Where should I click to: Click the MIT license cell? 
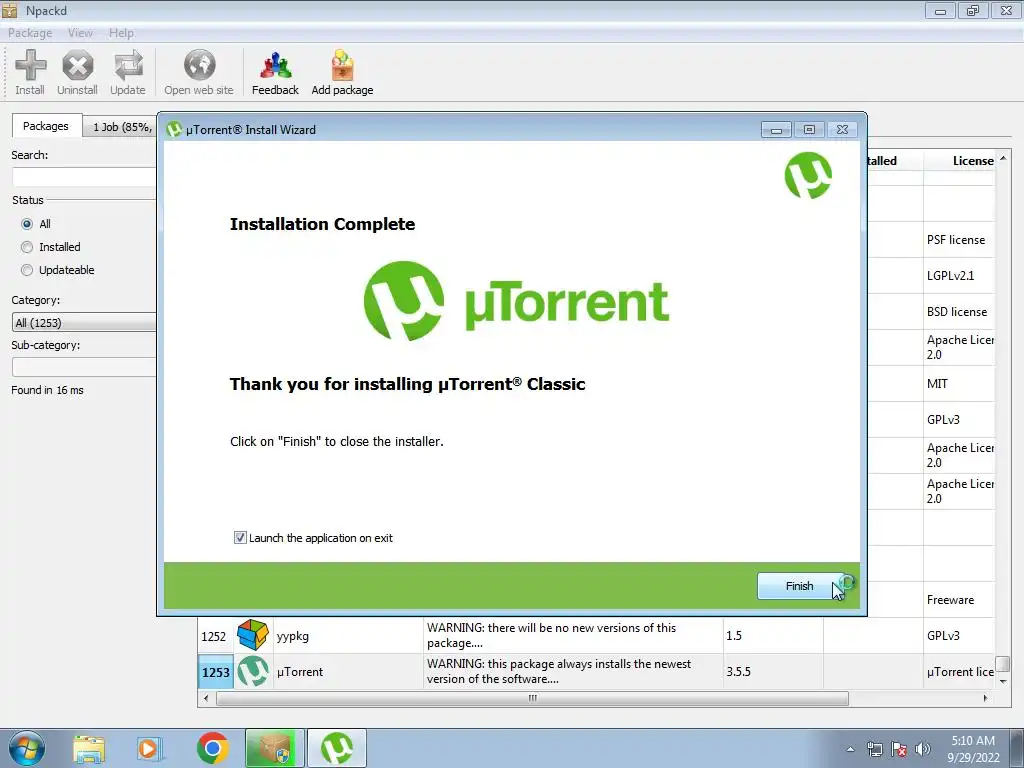pyautogui.click(x=959, y=383)
